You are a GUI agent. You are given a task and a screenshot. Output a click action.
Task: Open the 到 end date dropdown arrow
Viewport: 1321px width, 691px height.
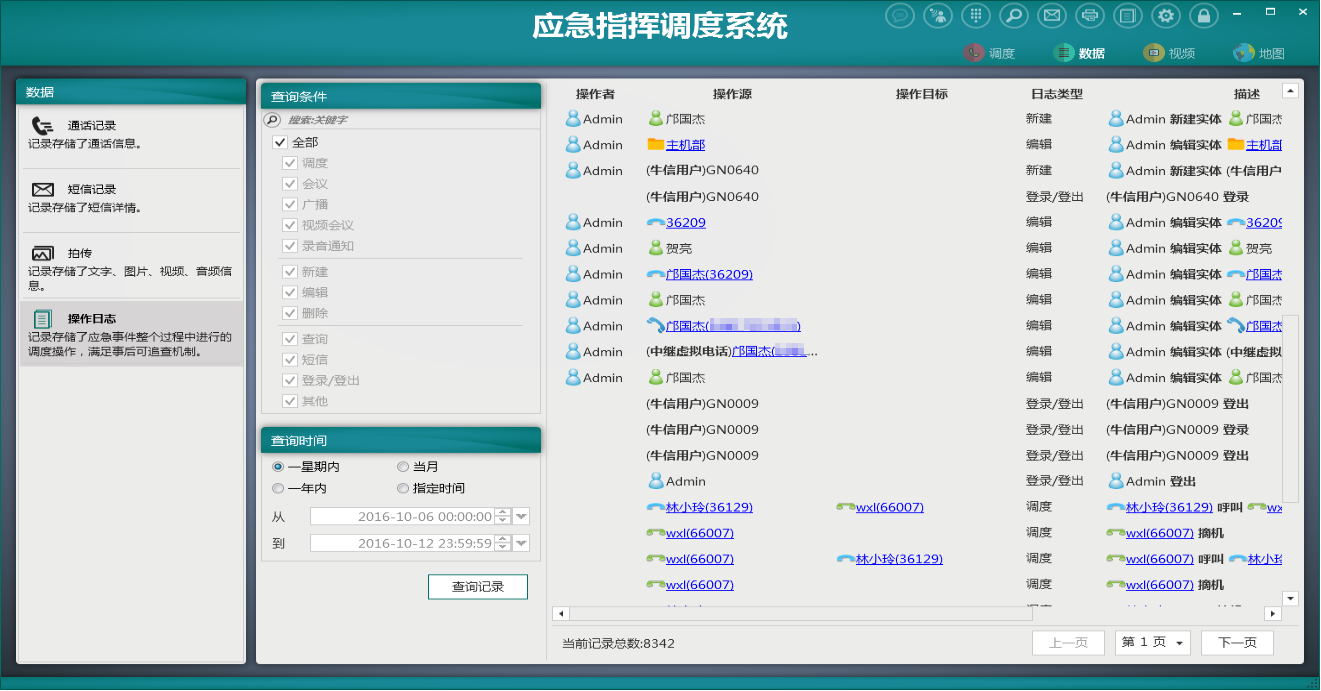point(521,544)
